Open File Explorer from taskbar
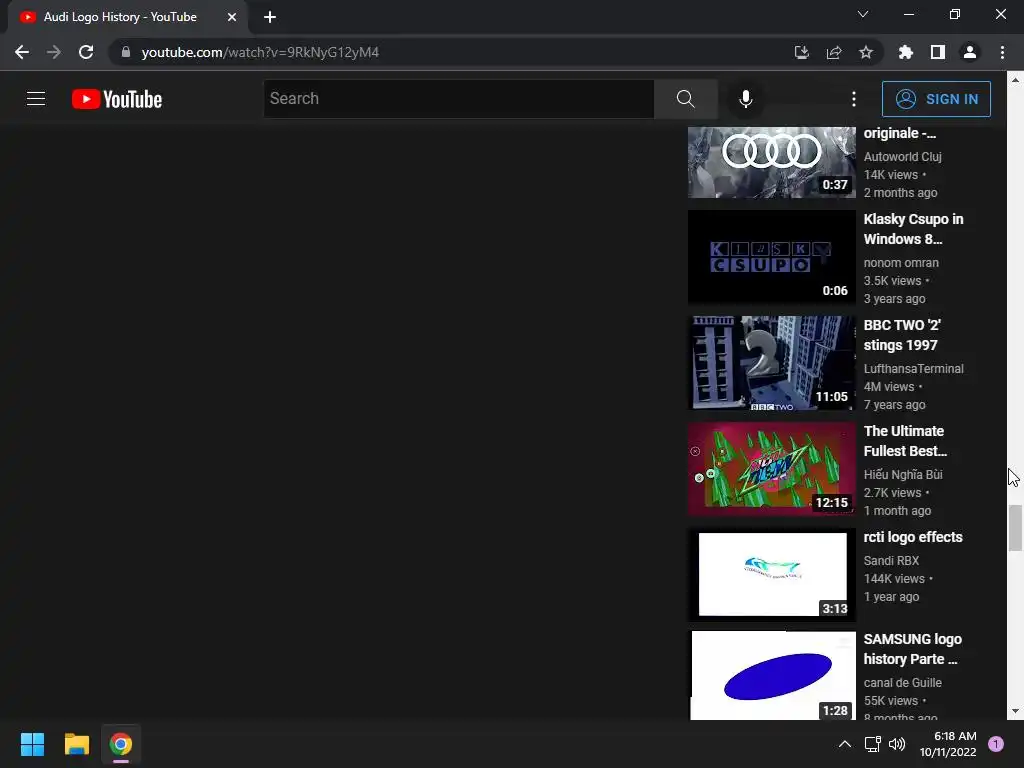Viewport: 1024px width, 768px height. [x=76, y=744]
